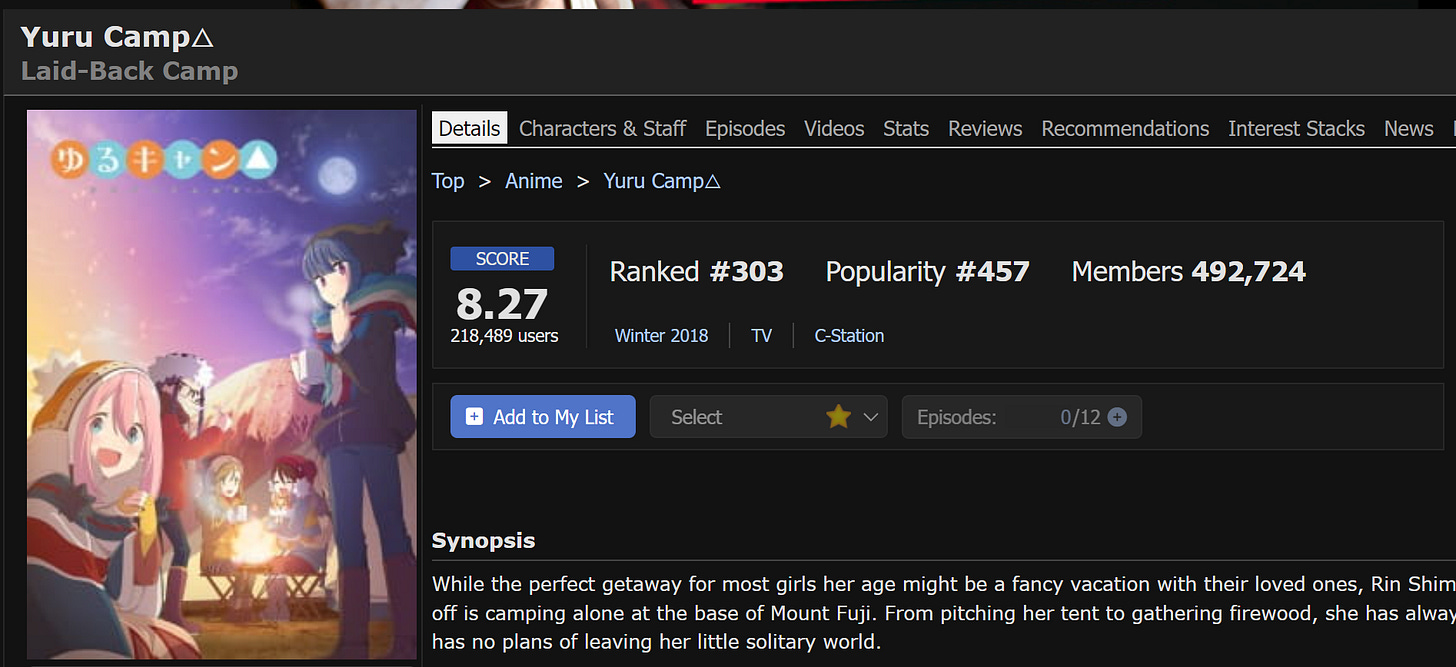Go to the Videos tab
Image resolution: width=1456 pixels, height=667 pixels.
(834, 128)
